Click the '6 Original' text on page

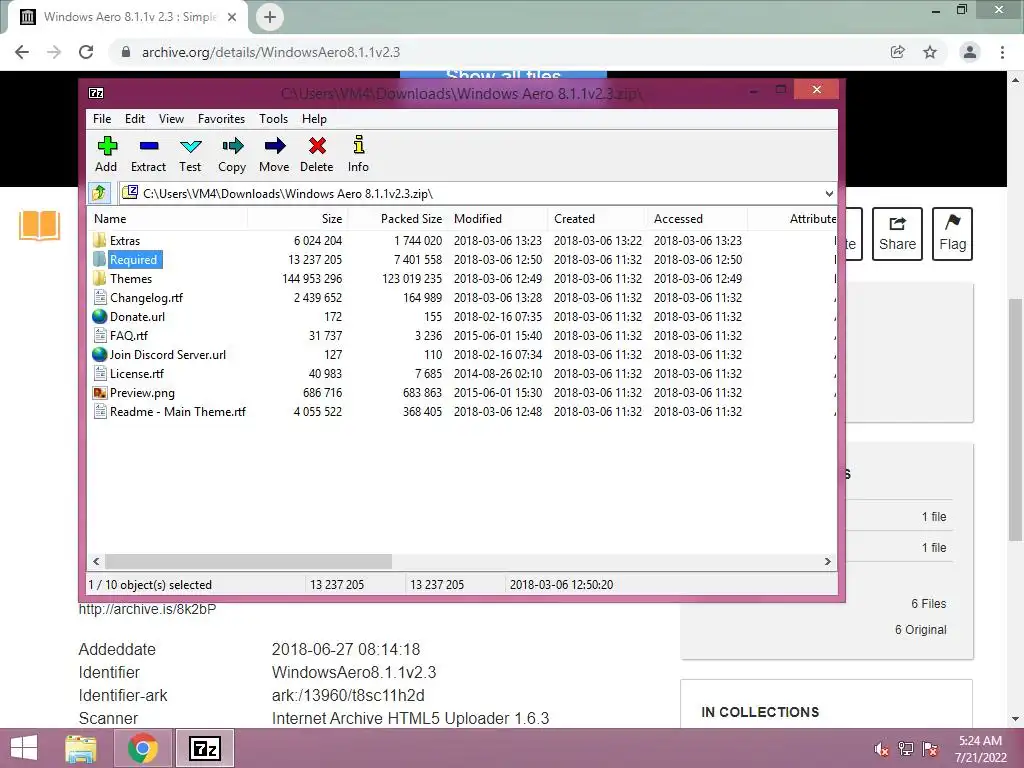point(920,630)
